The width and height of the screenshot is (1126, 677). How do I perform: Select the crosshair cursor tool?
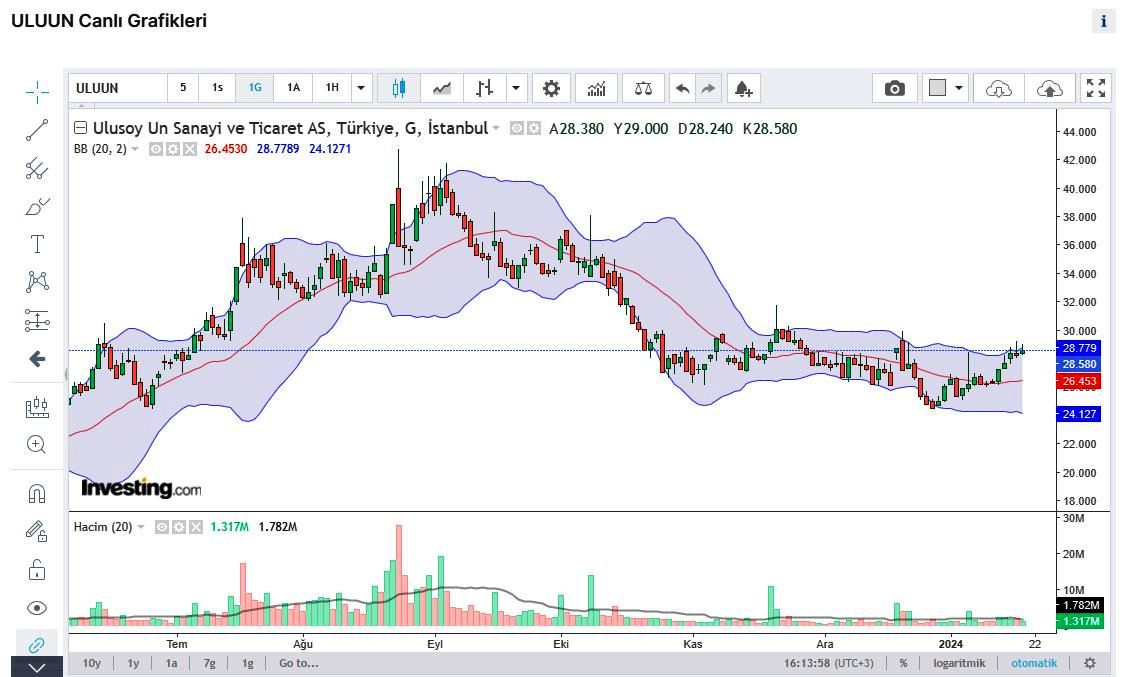[37, 91]
